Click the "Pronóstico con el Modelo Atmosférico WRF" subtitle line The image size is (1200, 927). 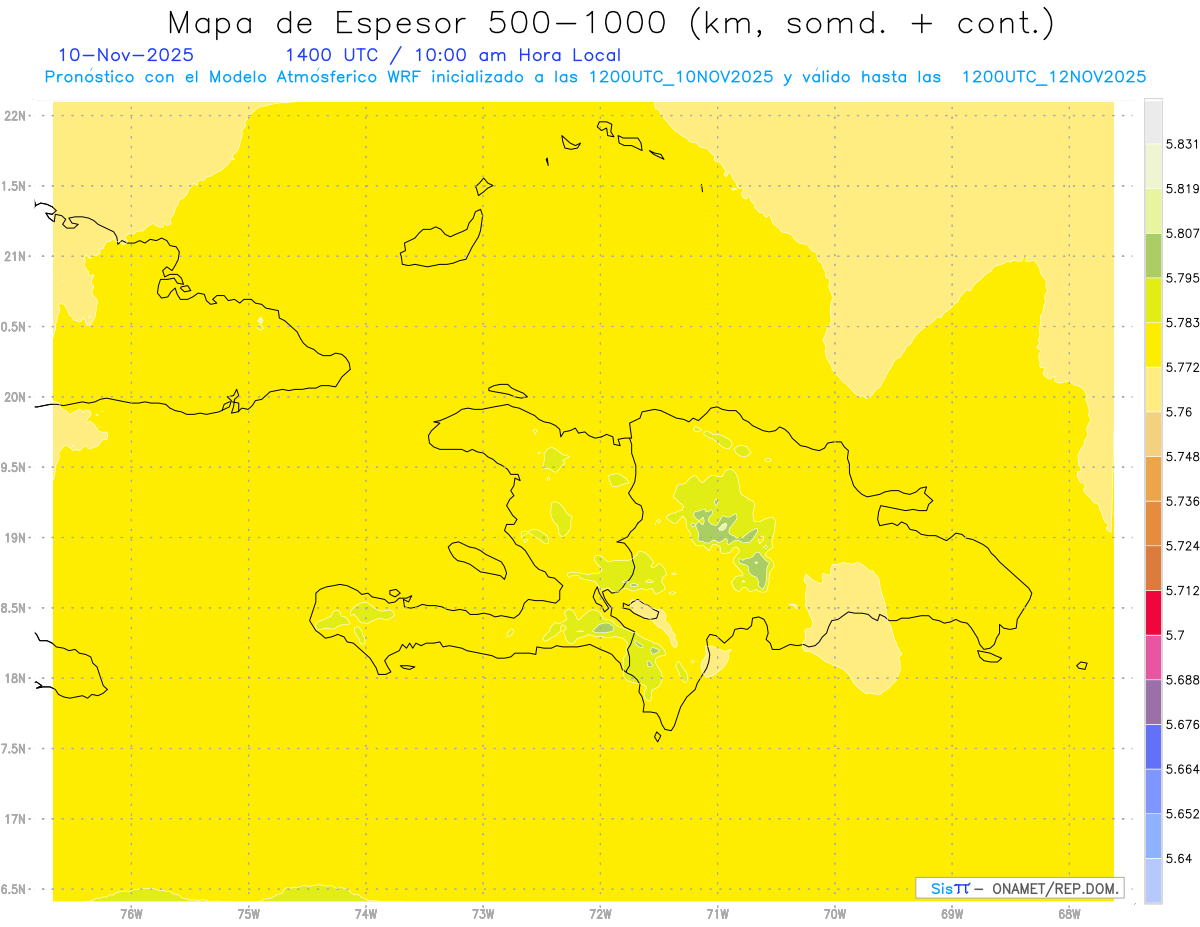(595, 77)
